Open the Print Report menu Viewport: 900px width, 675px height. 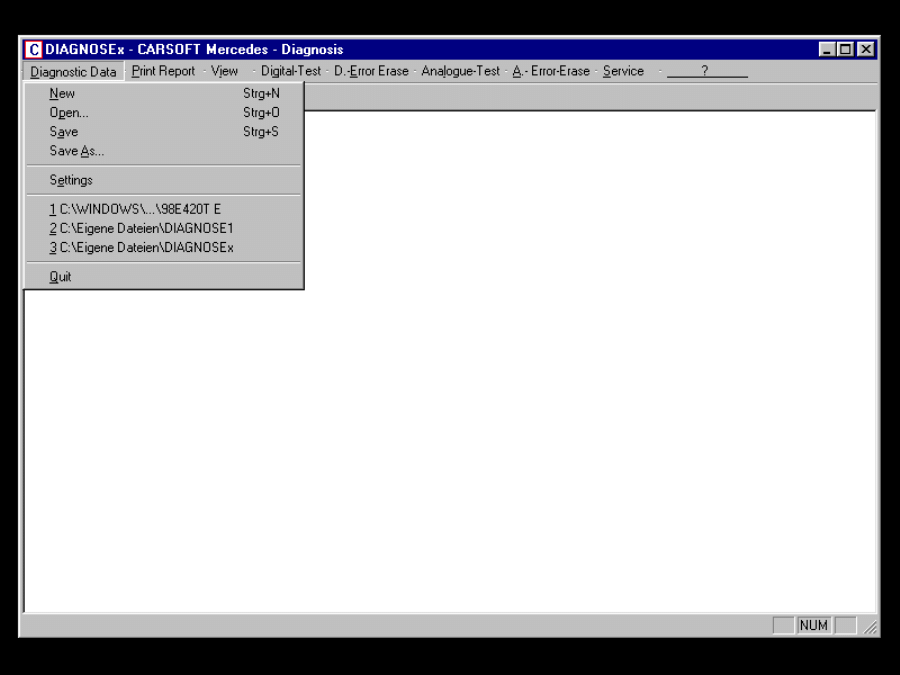point(163,72)
